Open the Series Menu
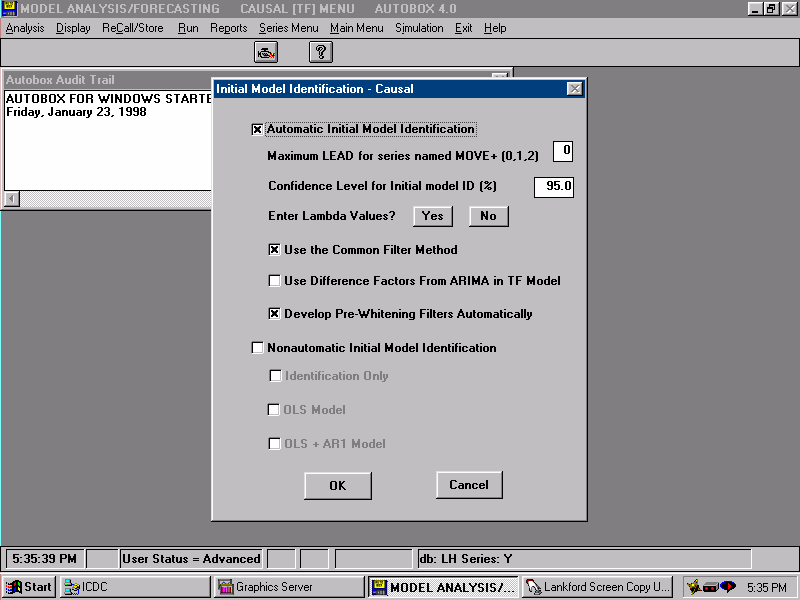Screen dimensions: 800x600 point(288,28)
